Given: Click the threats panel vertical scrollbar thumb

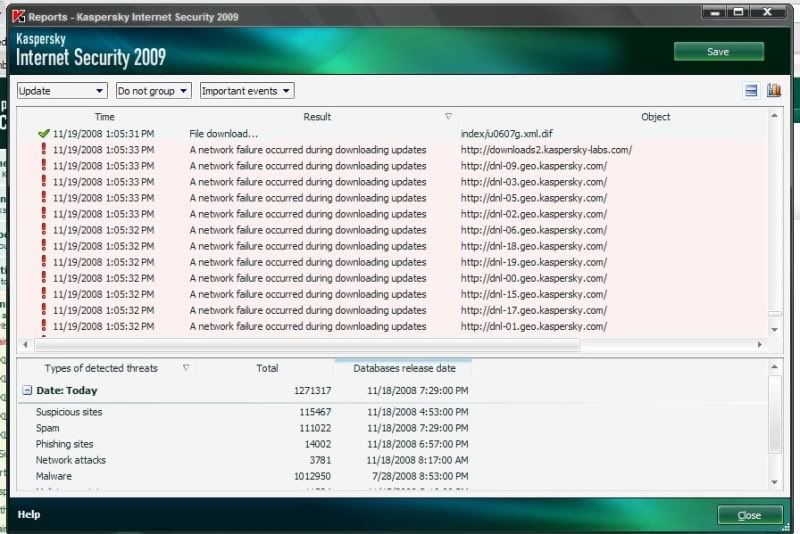Looking at the screenshot, I should (774, 415).
